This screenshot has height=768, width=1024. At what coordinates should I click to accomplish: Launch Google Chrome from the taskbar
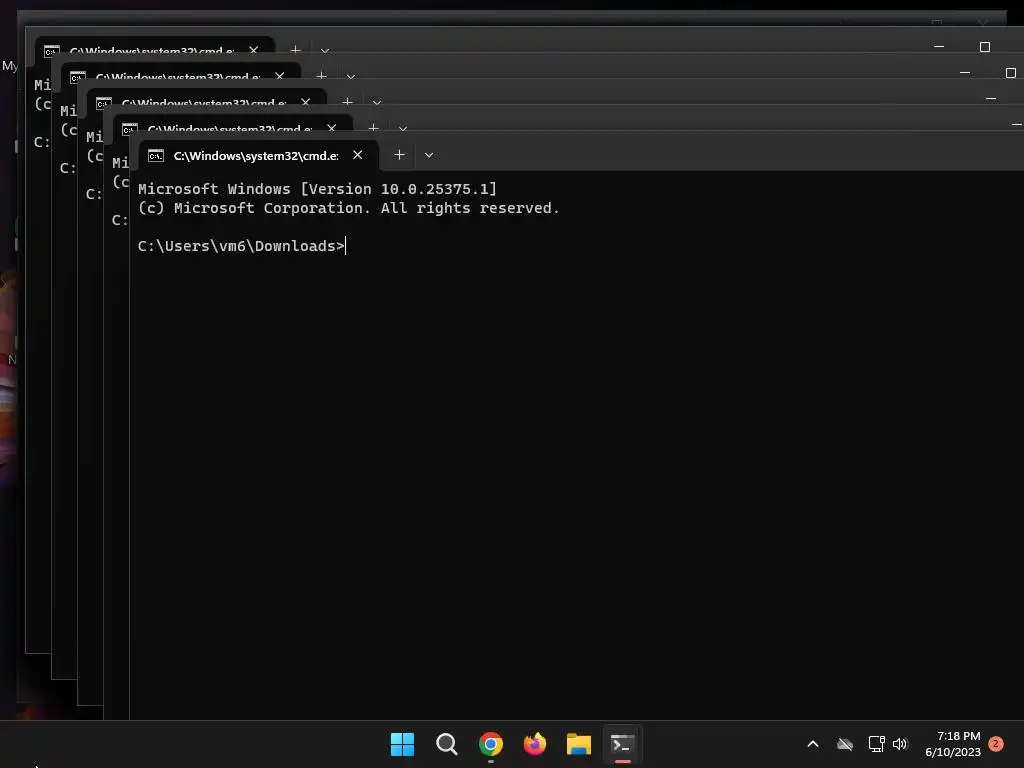coord(490,744)
